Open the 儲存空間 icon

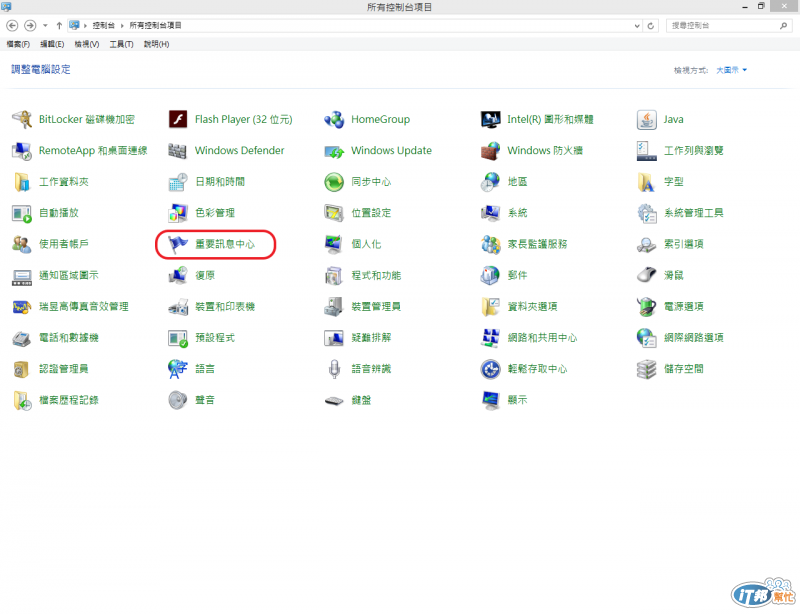(x=646, y=369)
